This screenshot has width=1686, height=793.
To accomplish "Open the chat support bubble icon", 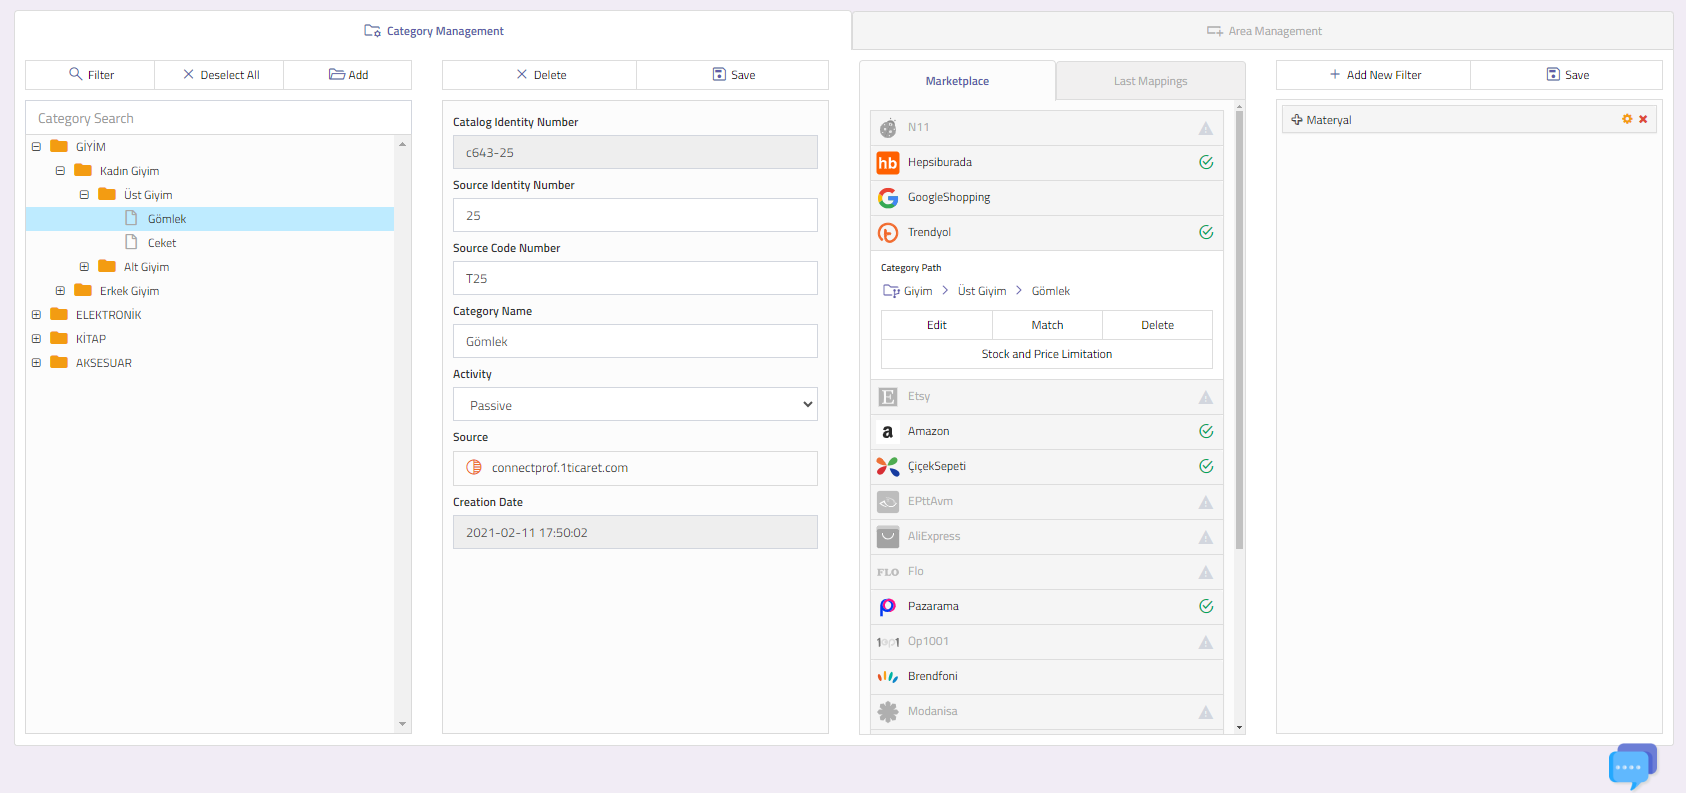I will (1631, 766).
